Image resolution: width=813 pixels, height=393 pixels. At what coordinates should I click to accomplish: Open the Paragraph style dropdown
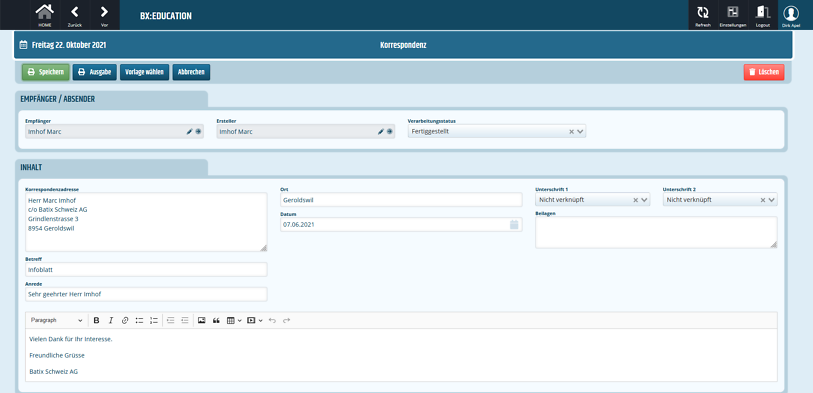[x=56, y=320]
